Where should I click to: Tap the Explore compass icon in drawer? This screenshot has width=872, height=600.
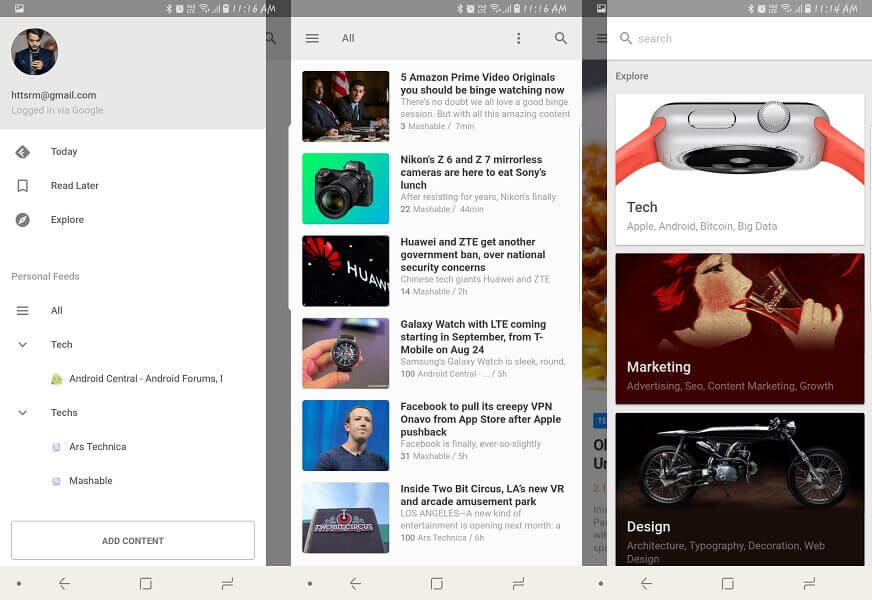coord(22,220)
